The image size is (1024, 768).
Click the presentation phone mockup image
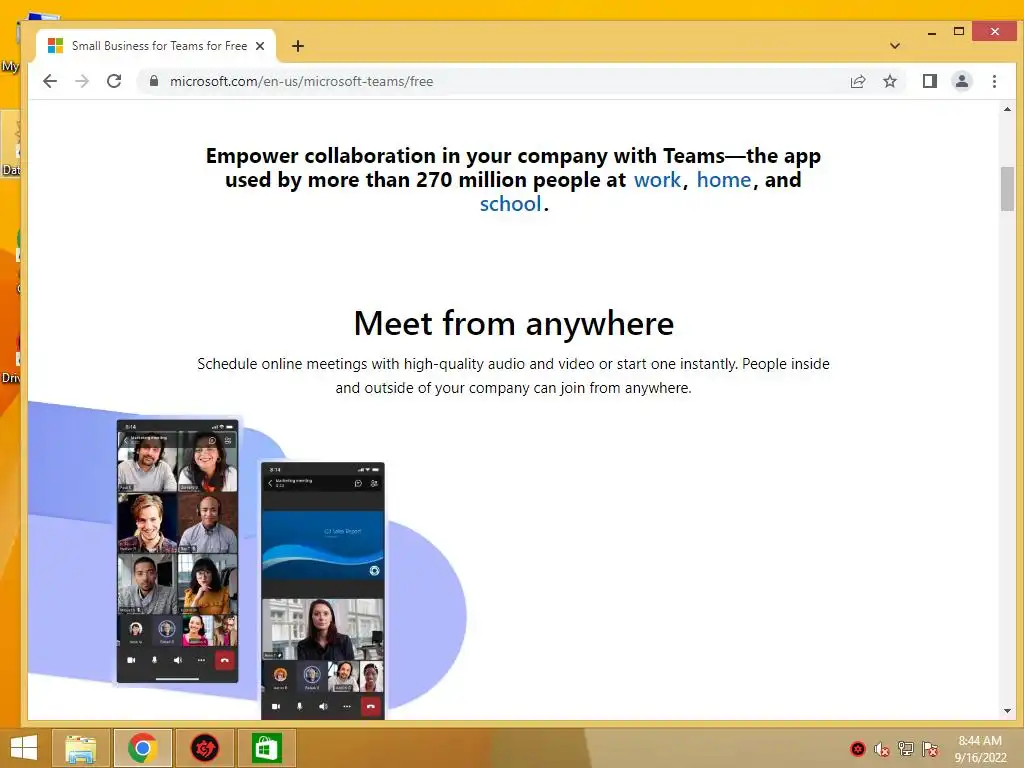coord(323,591)
